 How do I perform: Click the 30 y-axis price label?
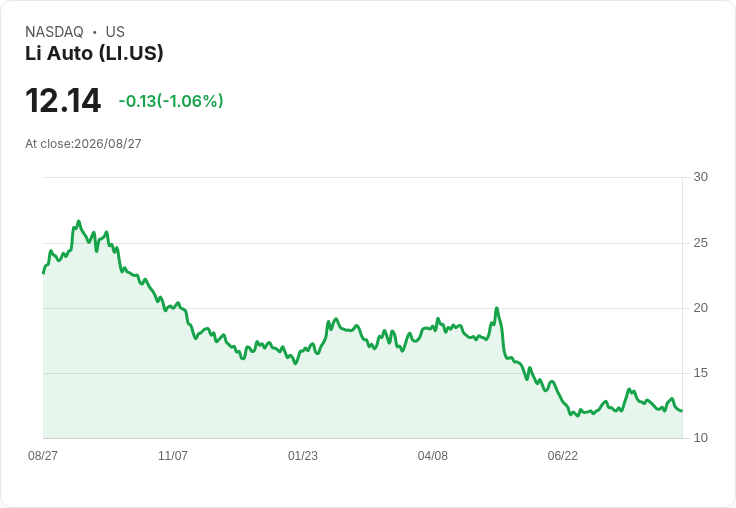point(701,177)
